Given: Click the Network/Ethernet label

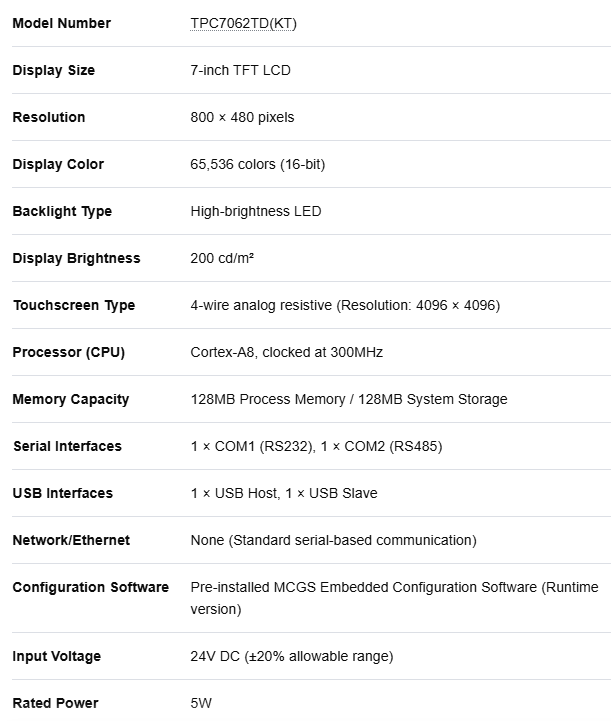Looking at the screenshot, I should (x=71, y=540).
